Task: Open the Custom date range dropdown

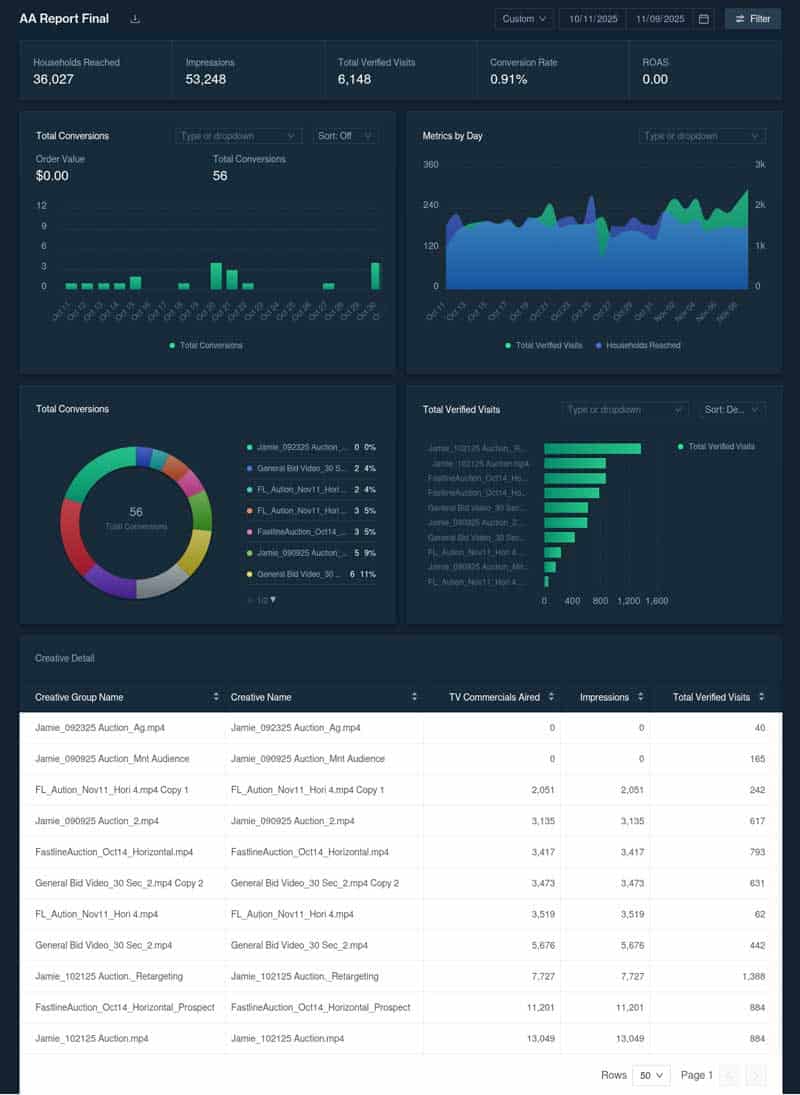Action: click(524, 19)
